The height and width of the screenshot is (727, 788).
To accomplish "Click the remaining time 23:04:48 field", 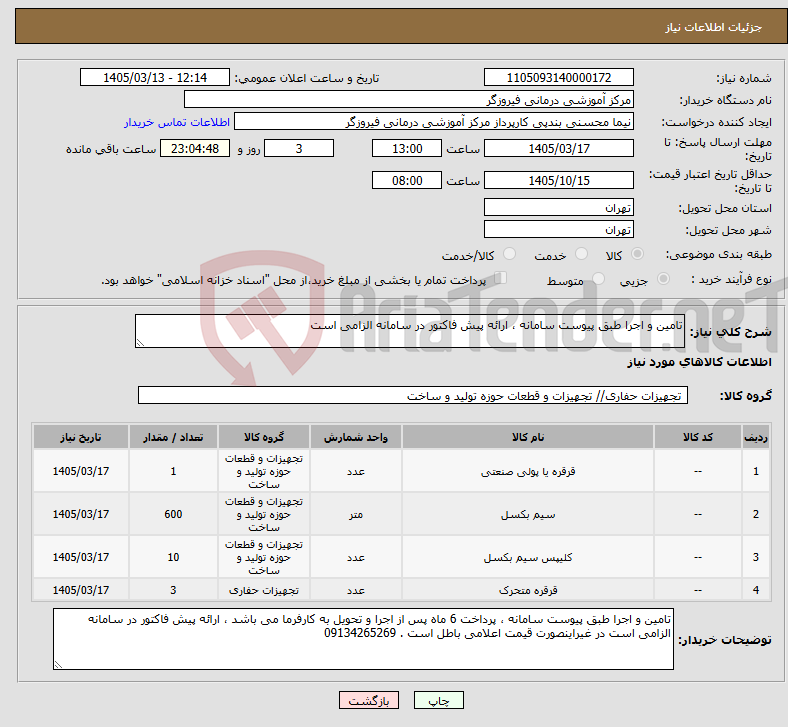I will (x=194, y=149).
